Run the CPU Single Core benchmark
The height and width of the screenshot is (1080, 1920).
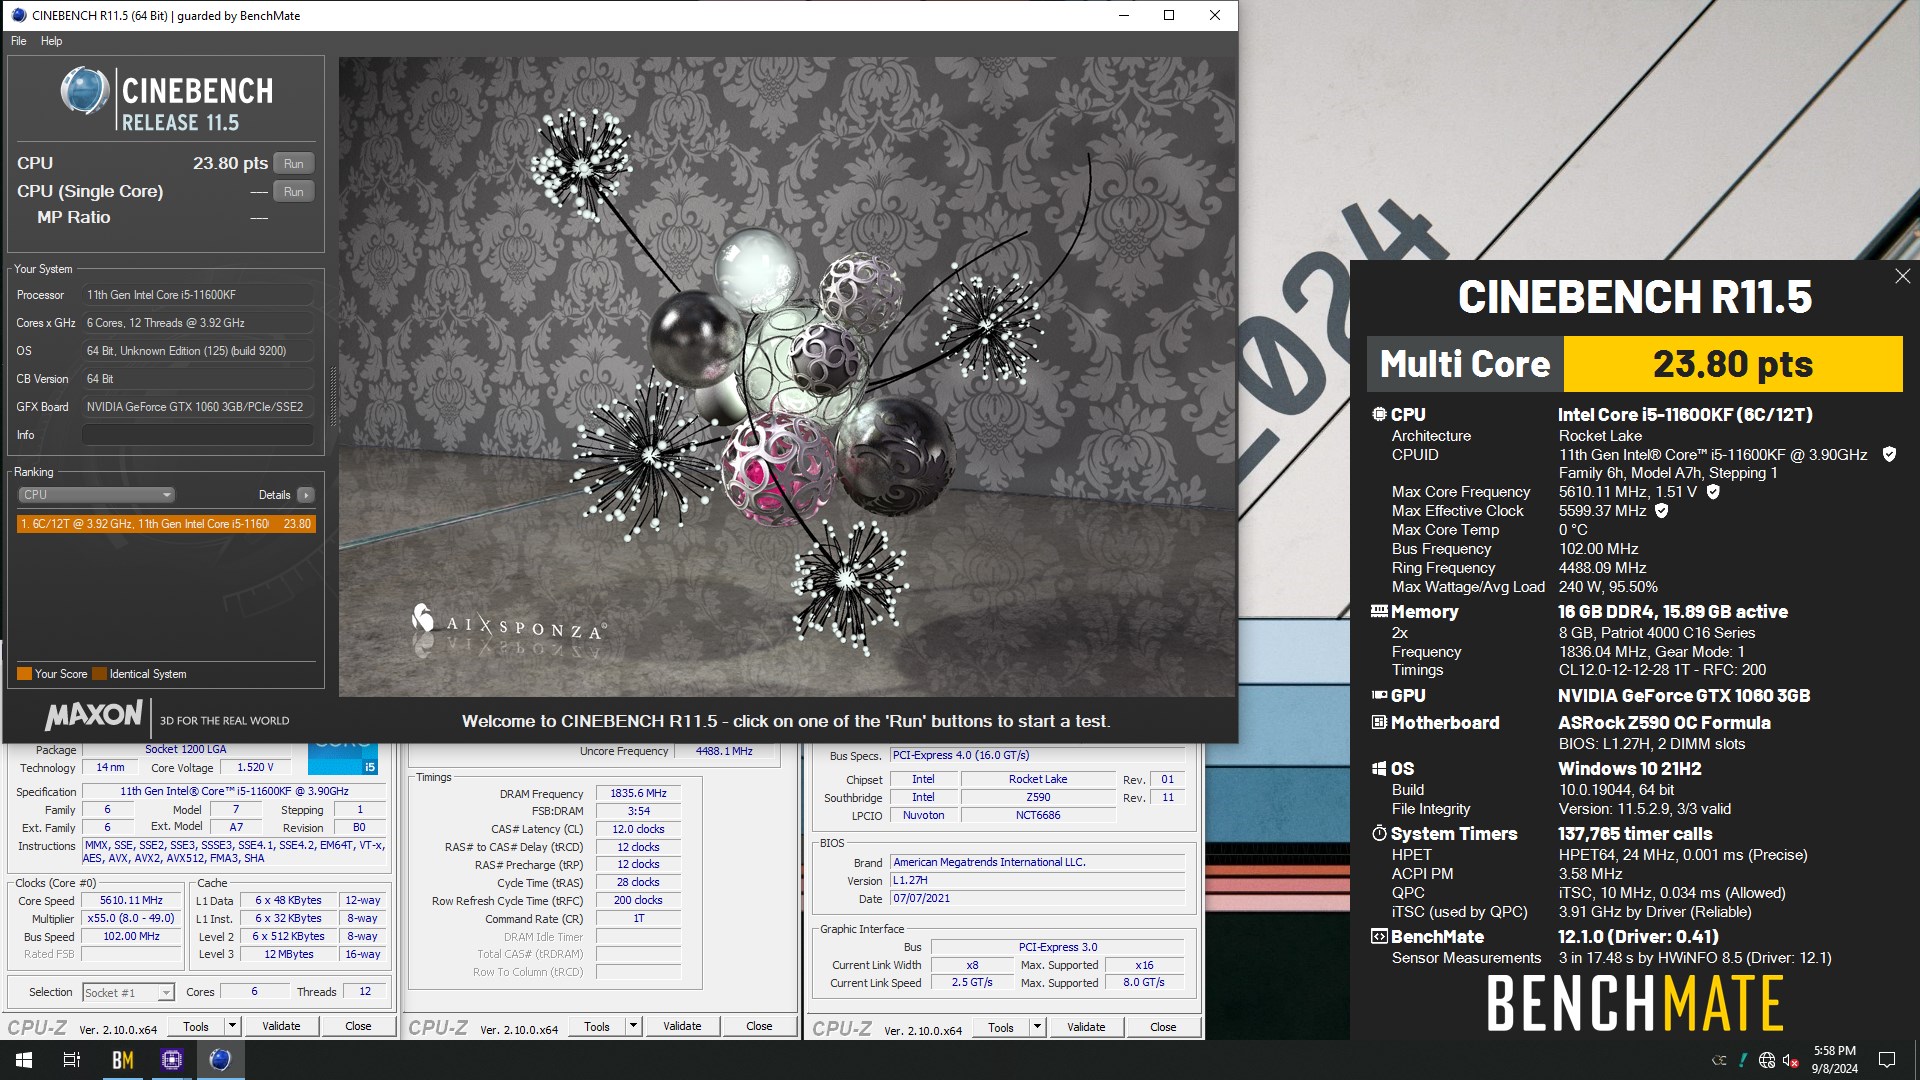tap(293, 191)
